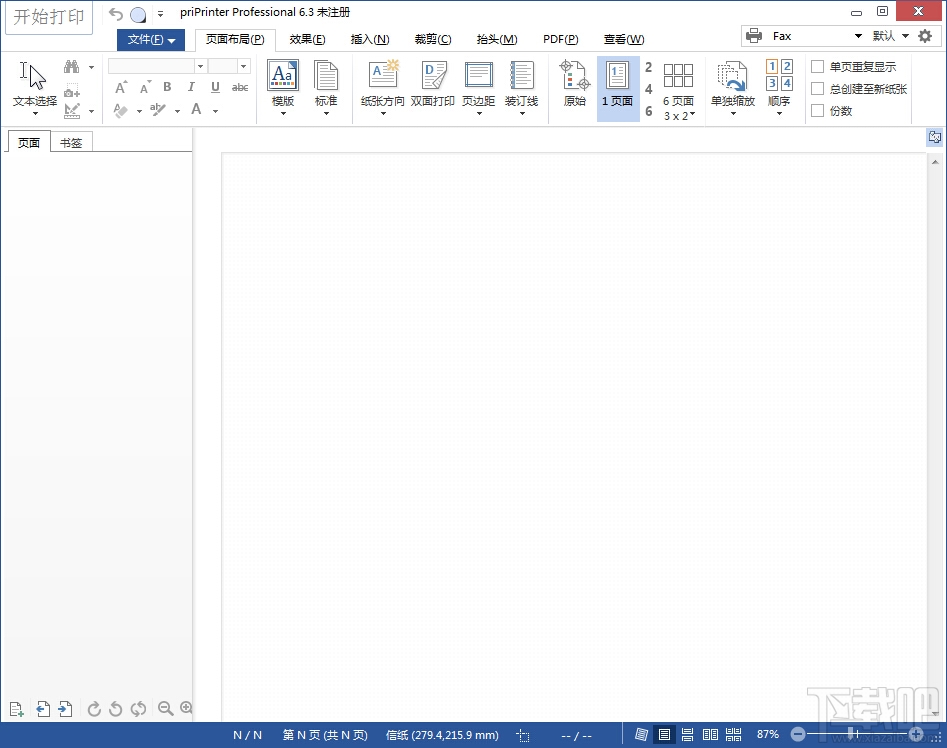Viewport: 947px width, 748px height.
Task: Check the 份数 copies checkbox
Action: (x=818, y=111)
